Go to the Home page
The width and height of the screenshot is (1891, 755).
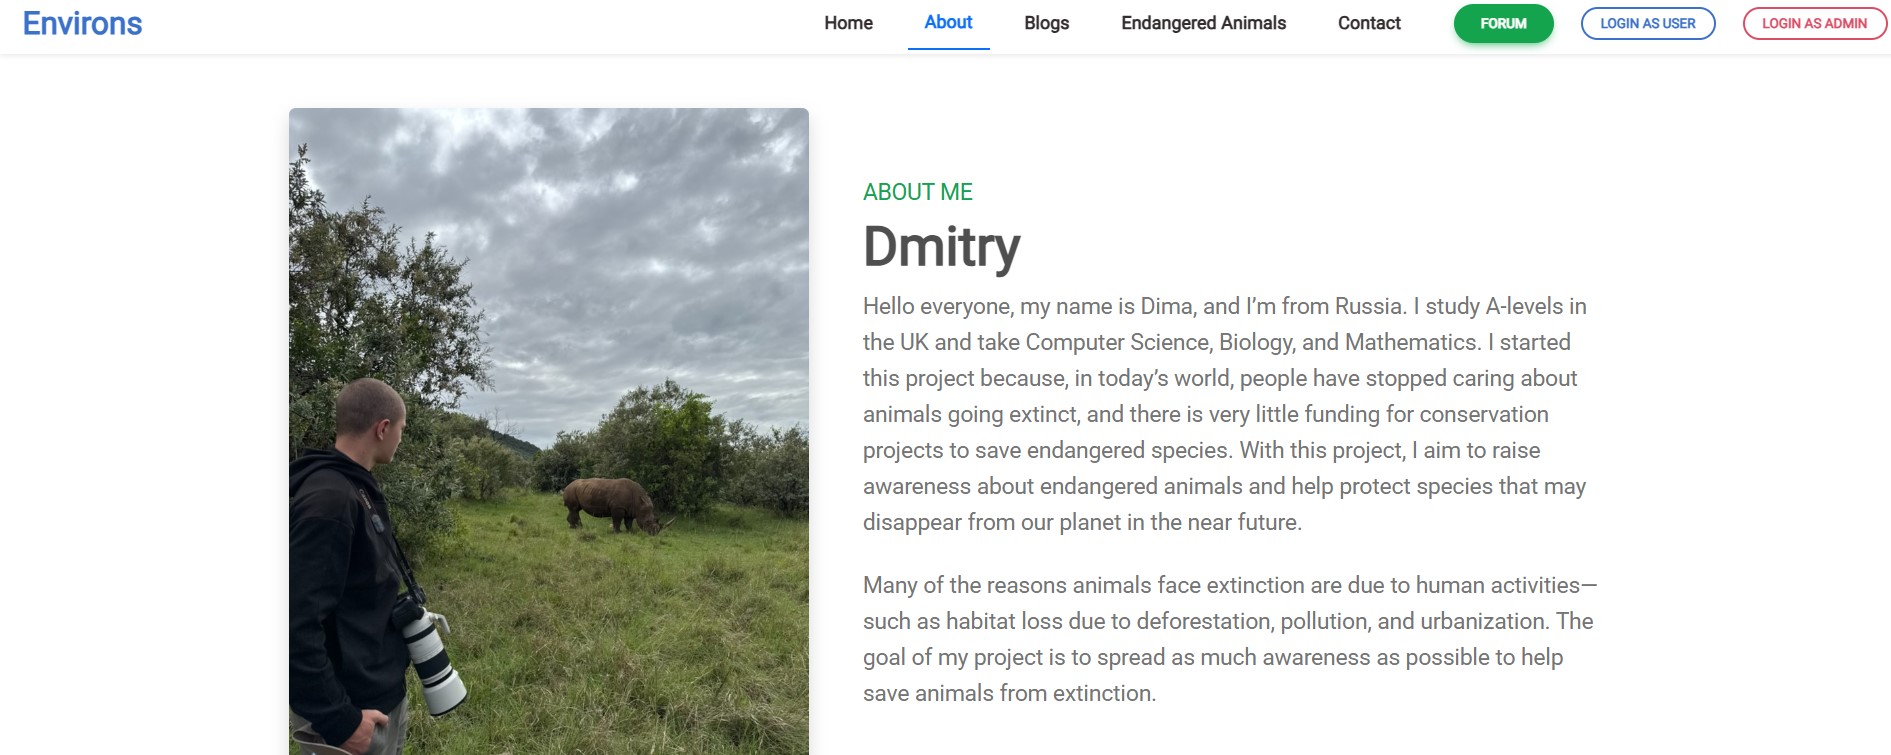pyautogui.click(x=848, y=23)
